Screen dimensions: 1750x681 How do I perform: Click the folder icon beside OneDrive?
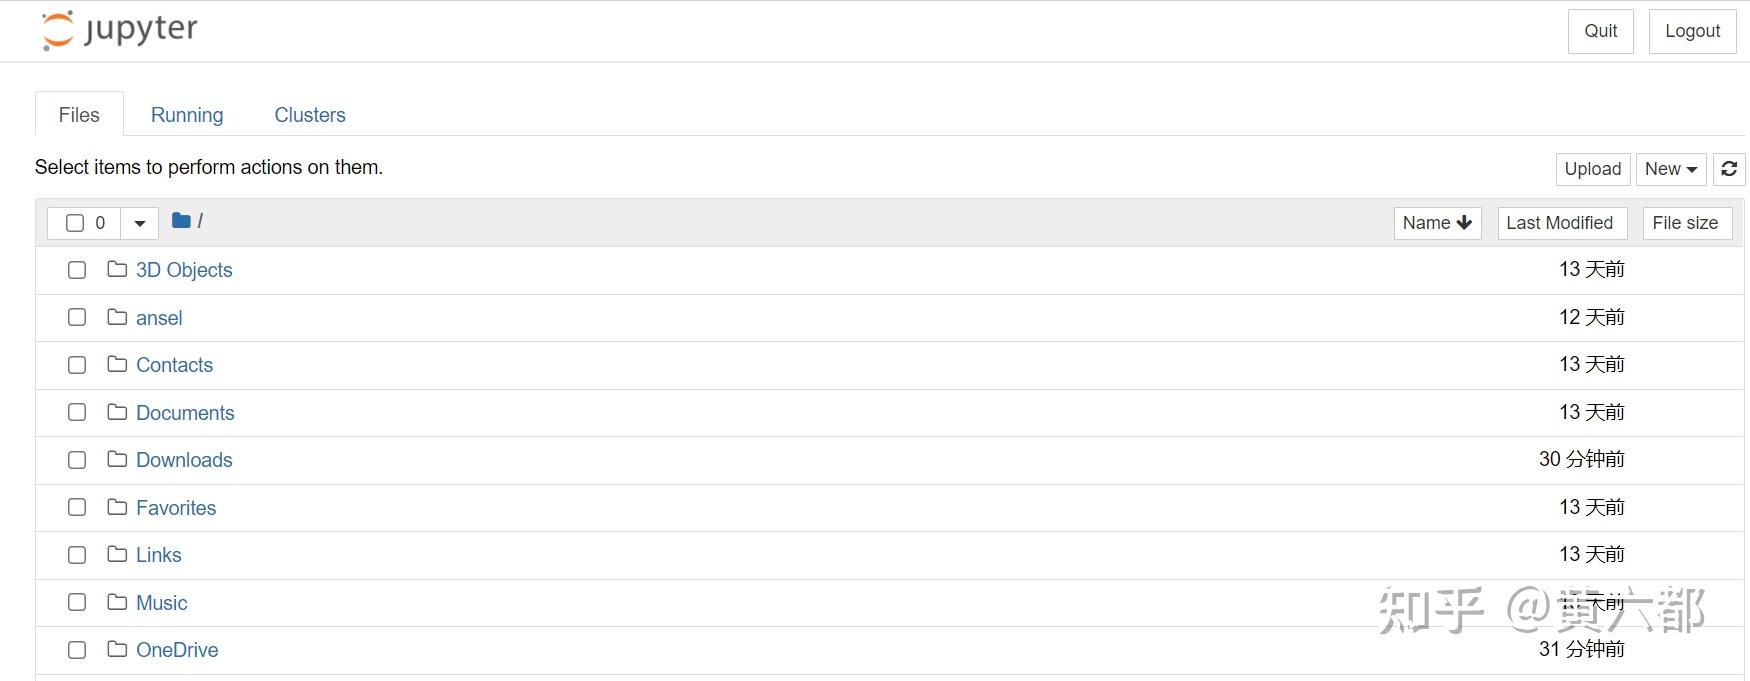pos(117,649)
